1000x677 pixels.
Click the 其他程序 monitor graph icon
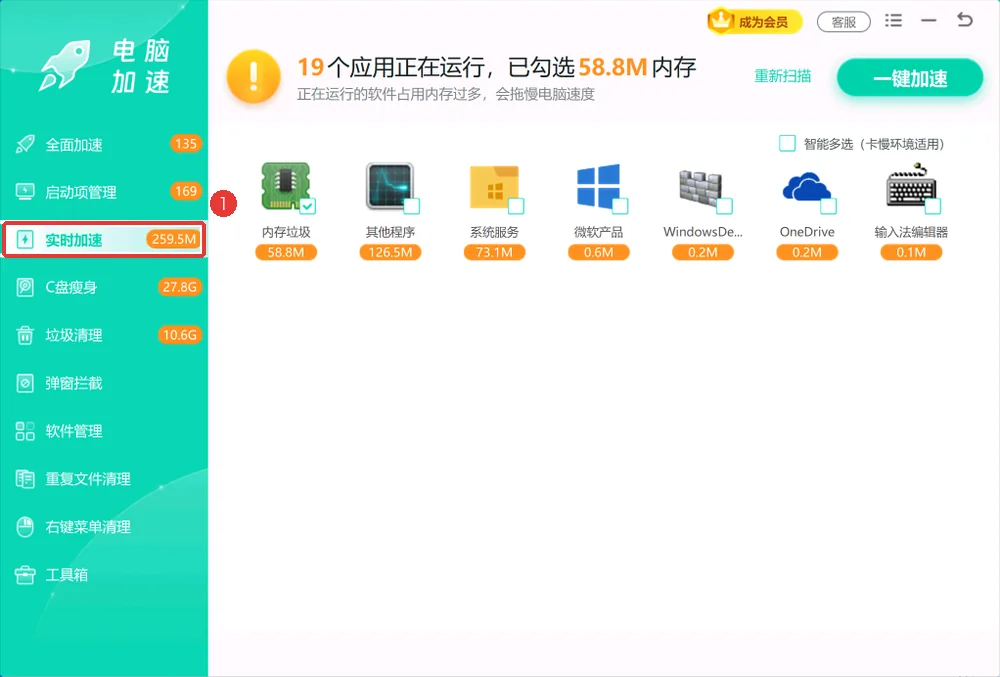point(390,186)
